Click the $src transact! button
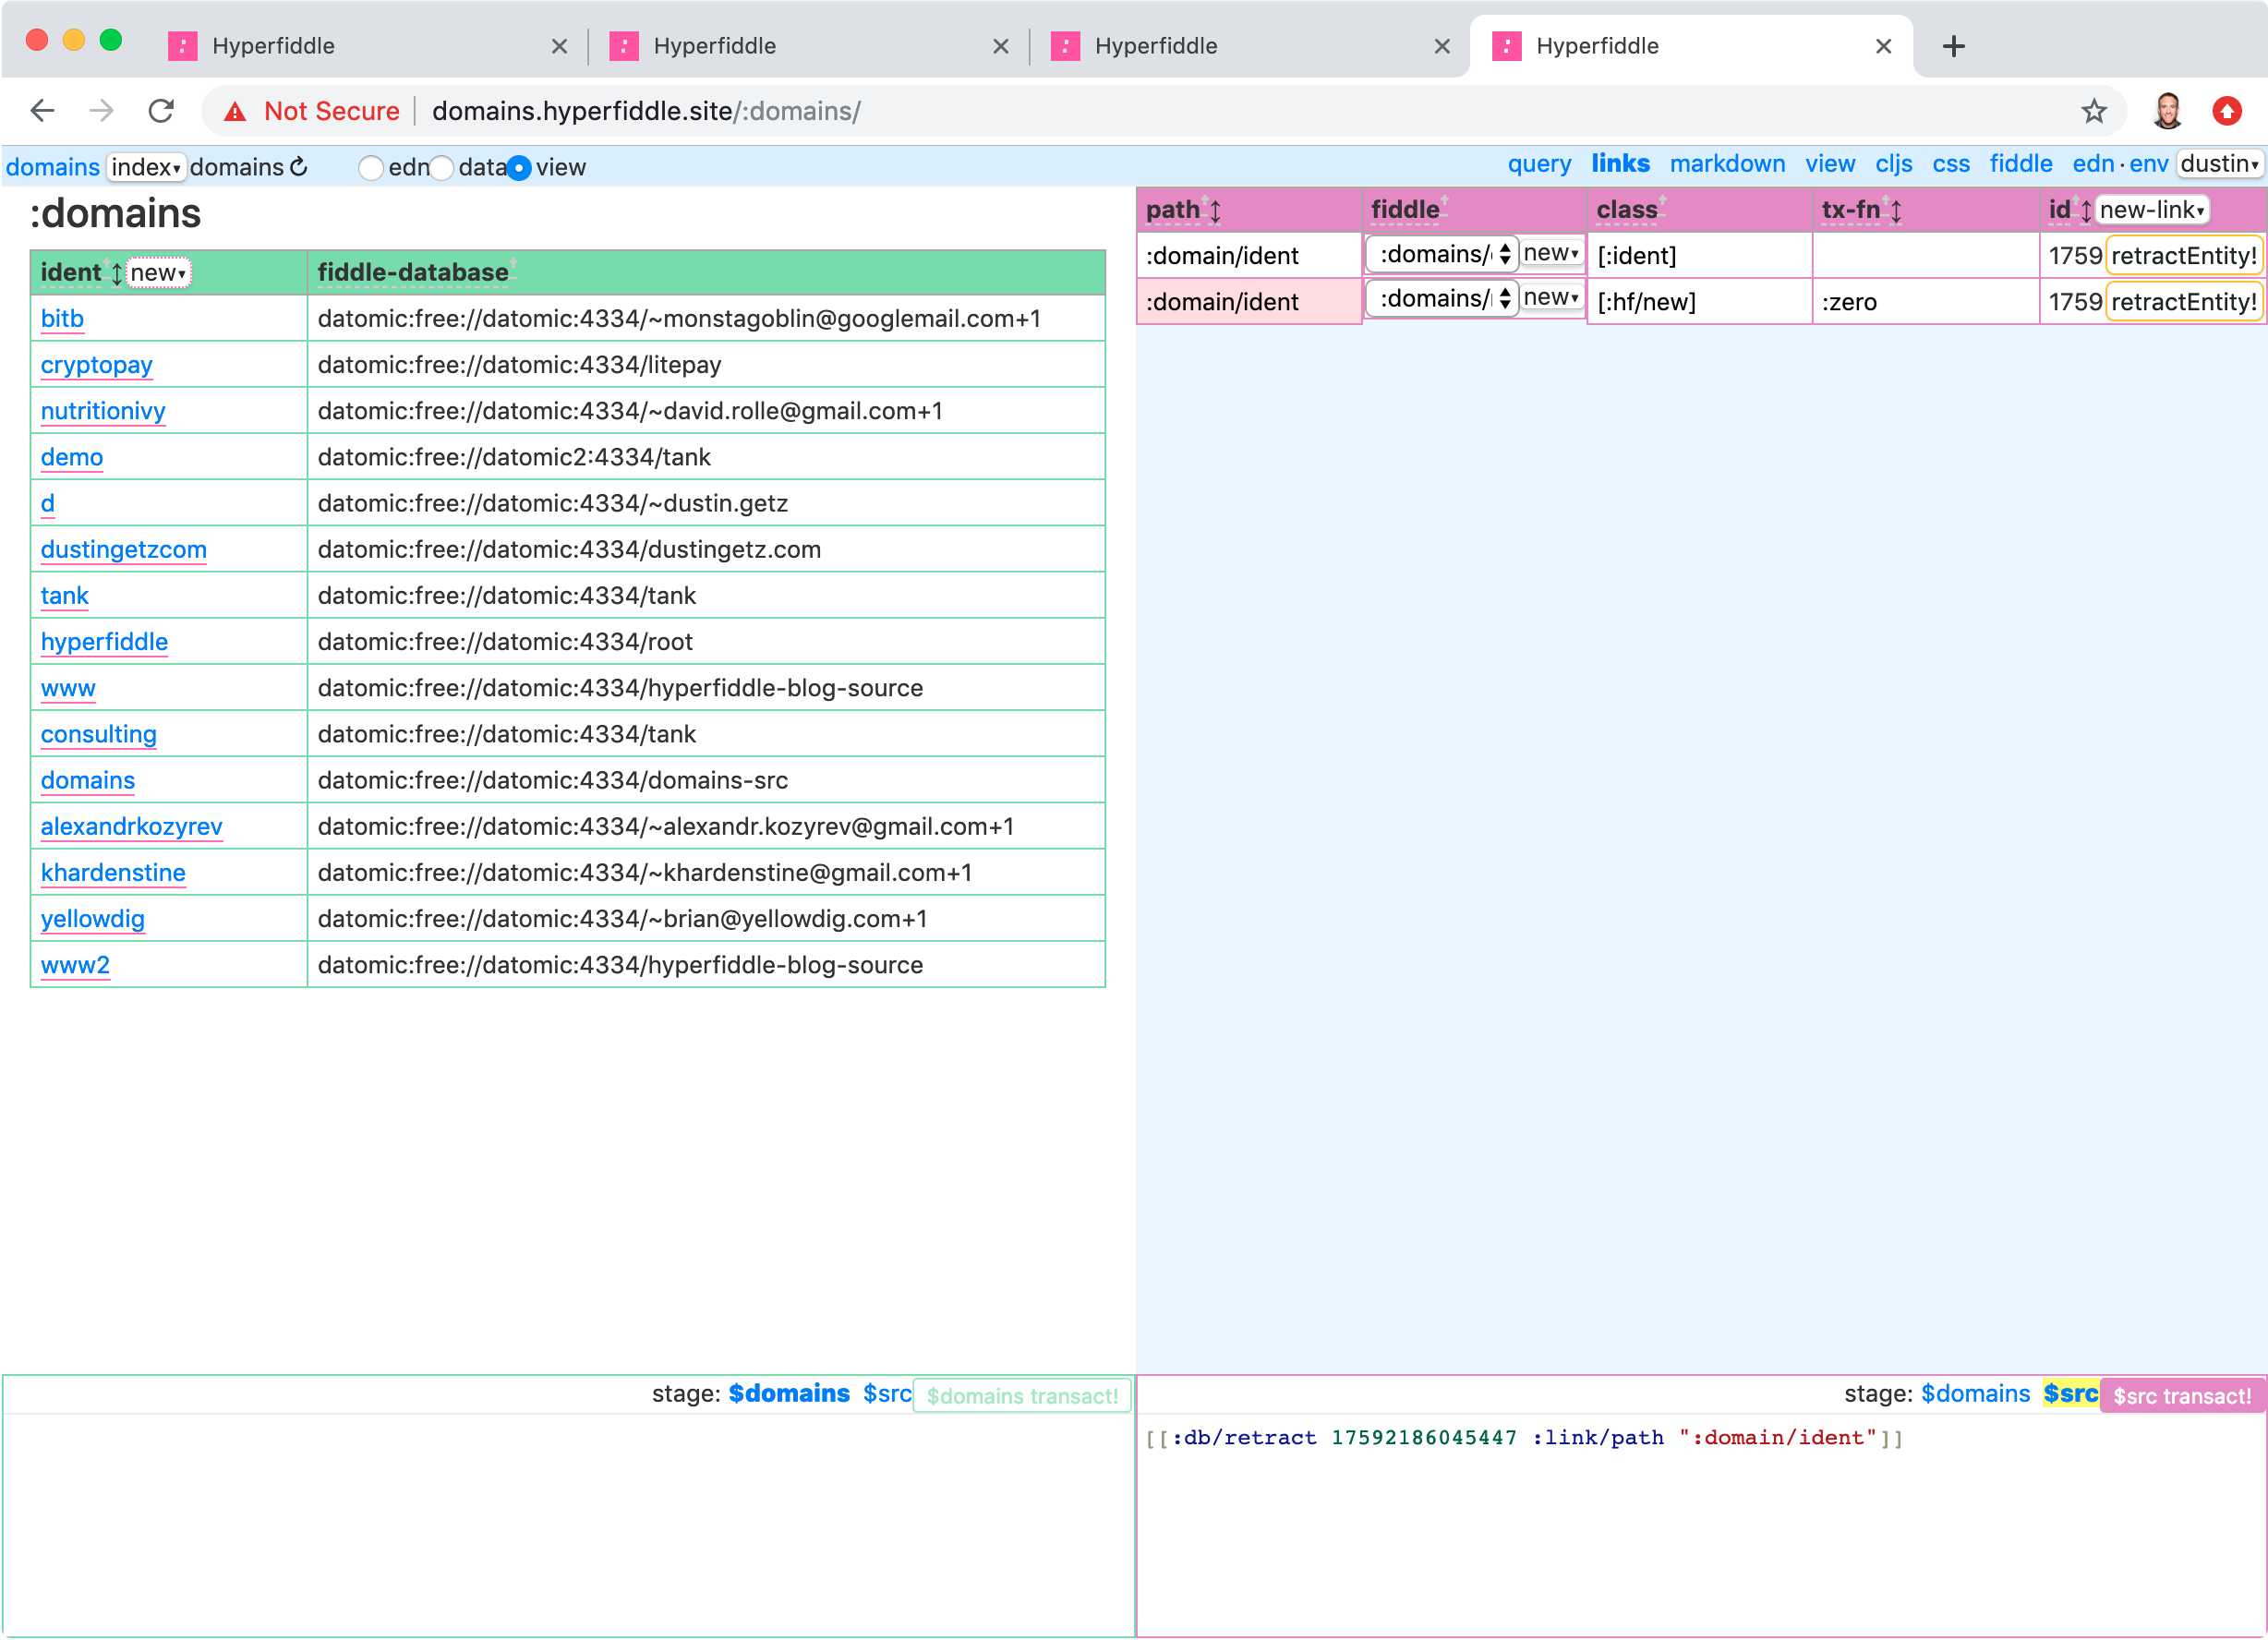The width and height of the screenshot is (2268, 1640). [x=2181, y=1396]
